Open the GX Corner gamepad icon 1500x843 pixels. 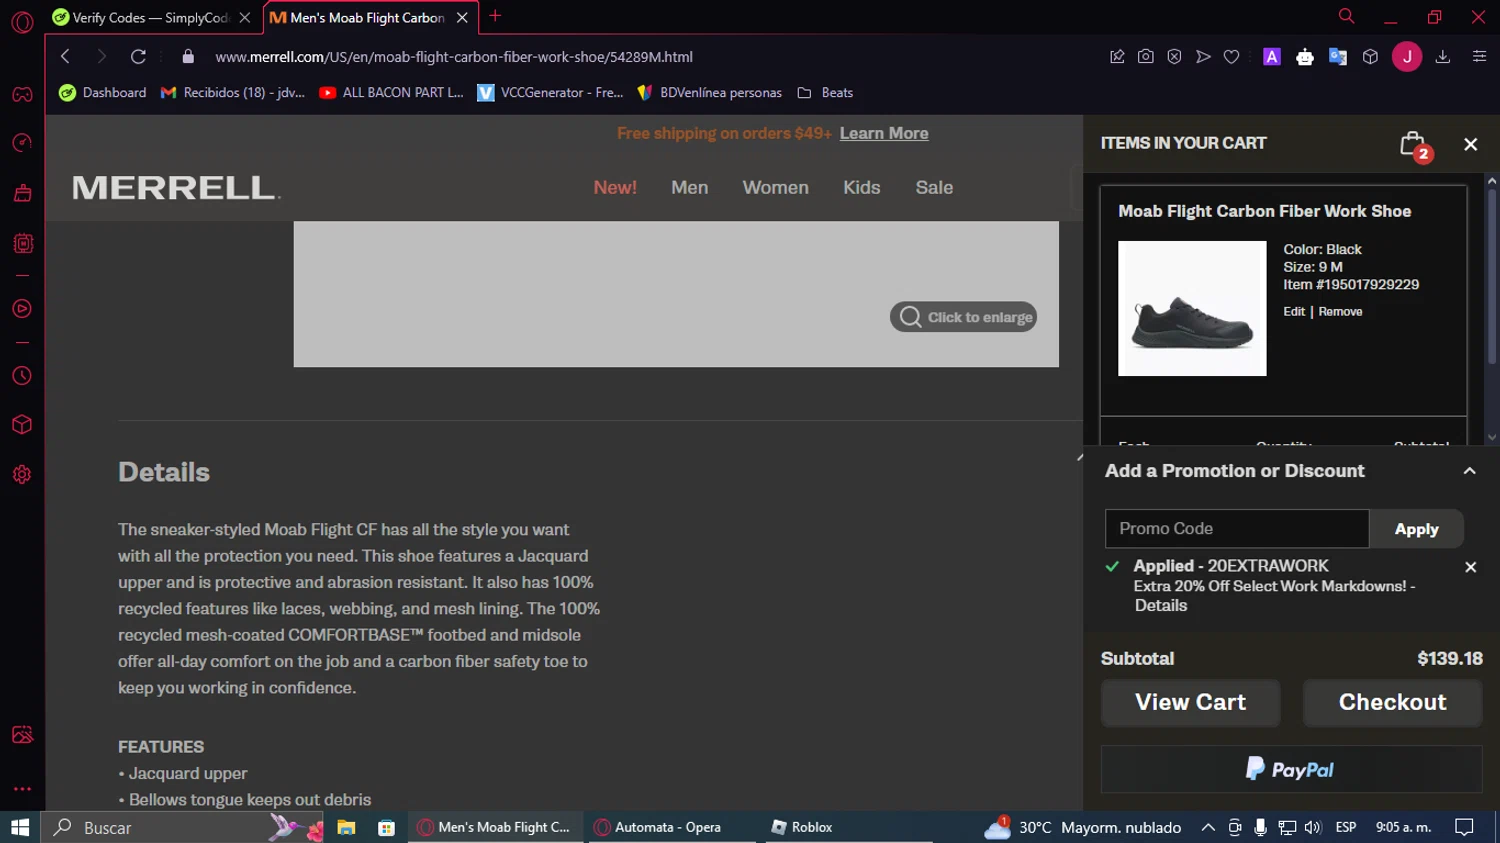tap(22, 95)
